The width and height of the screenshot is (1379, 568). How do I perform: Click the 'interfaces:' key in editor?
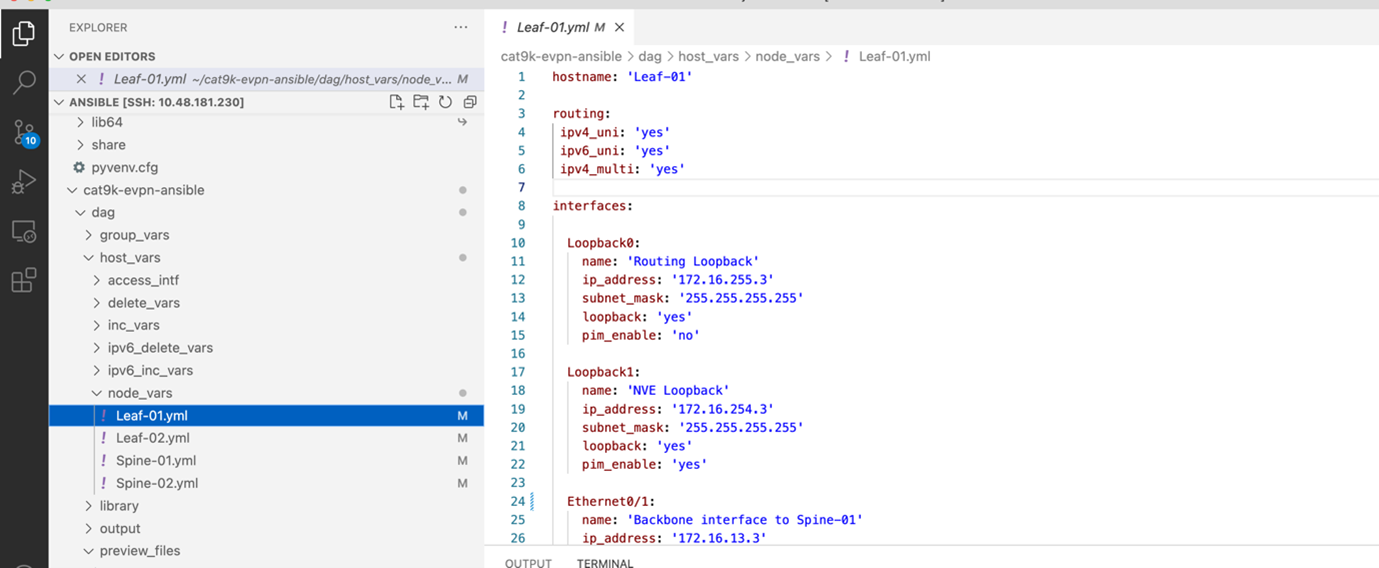click(592, 206)
